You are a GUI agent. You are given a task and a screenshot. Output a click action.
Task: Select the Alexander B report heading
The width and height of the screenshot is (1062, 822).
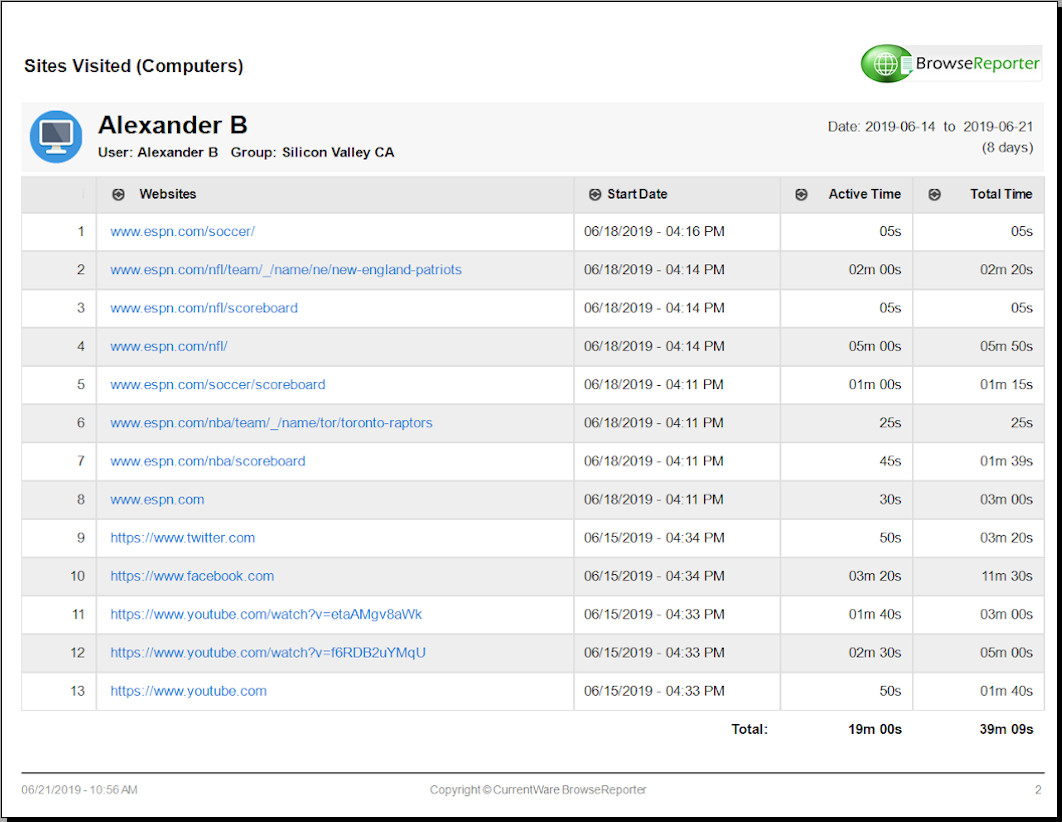172,125
